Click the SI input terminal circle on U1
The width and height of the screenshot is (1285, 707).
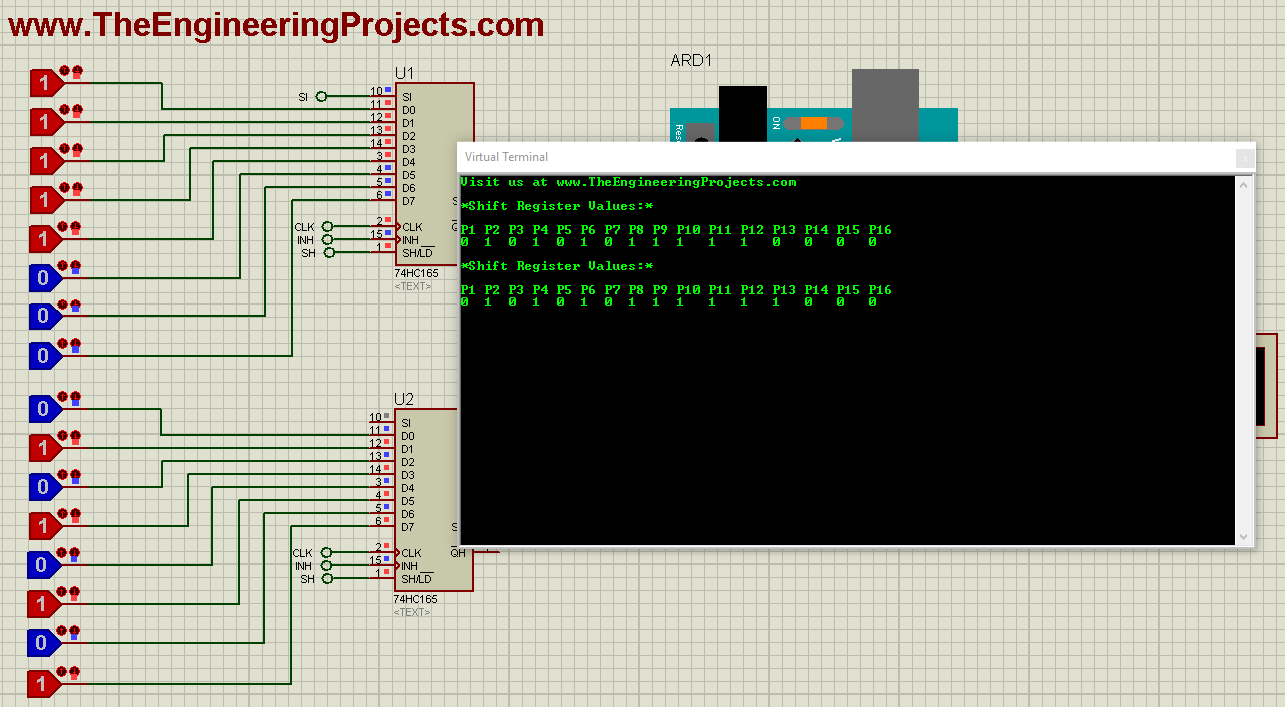point(321,96)
